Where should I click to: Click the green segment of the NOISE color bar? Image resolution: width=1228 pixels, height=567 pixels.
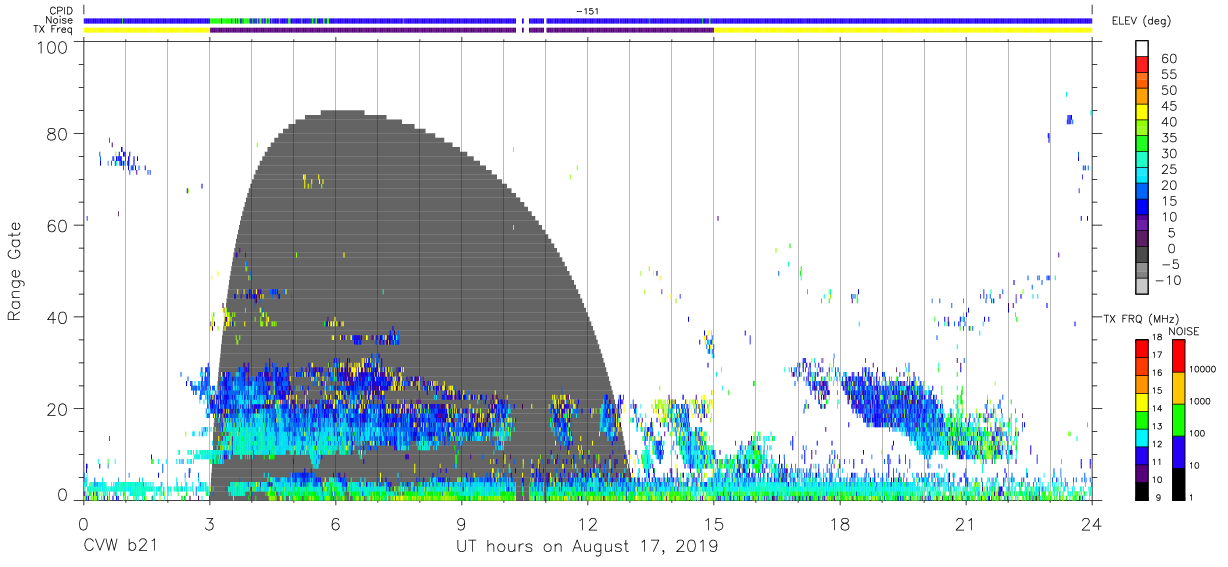1177,419
